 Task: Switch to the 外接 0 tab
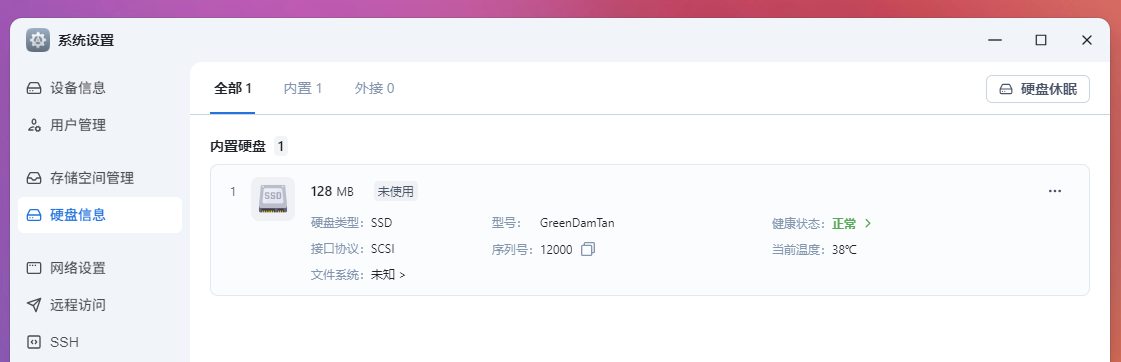(x=375, y=89)
